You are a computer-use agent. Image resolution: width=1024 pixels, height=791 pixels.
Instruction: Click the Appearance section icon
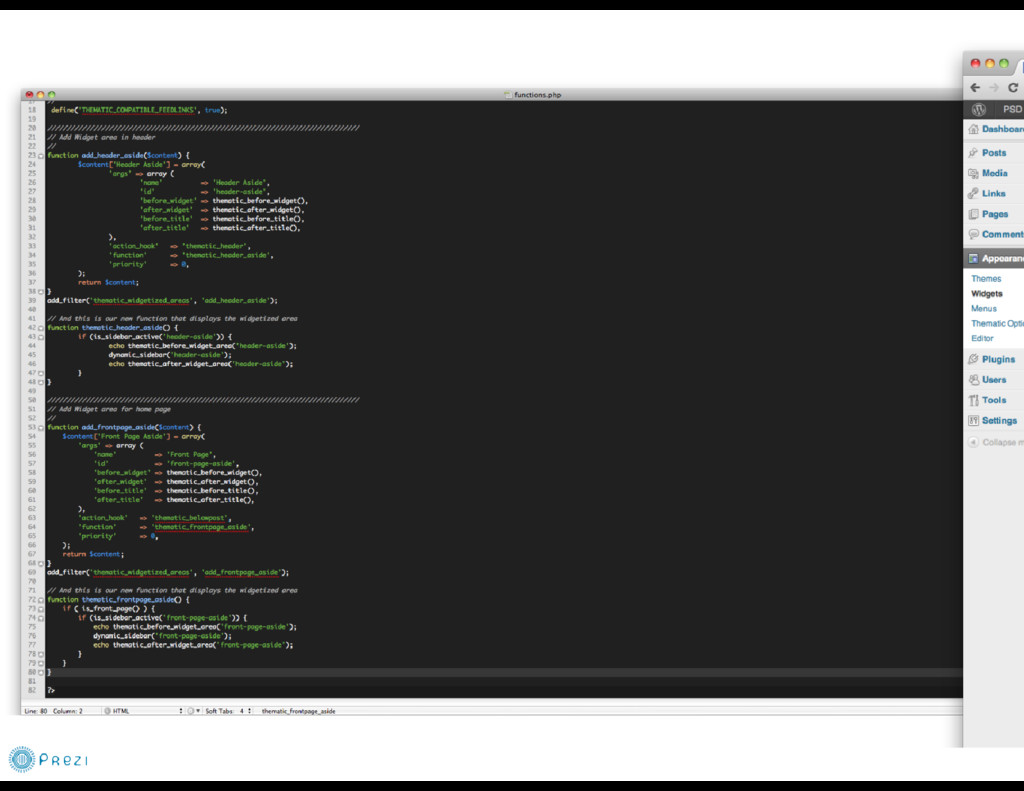pos(973,259)
